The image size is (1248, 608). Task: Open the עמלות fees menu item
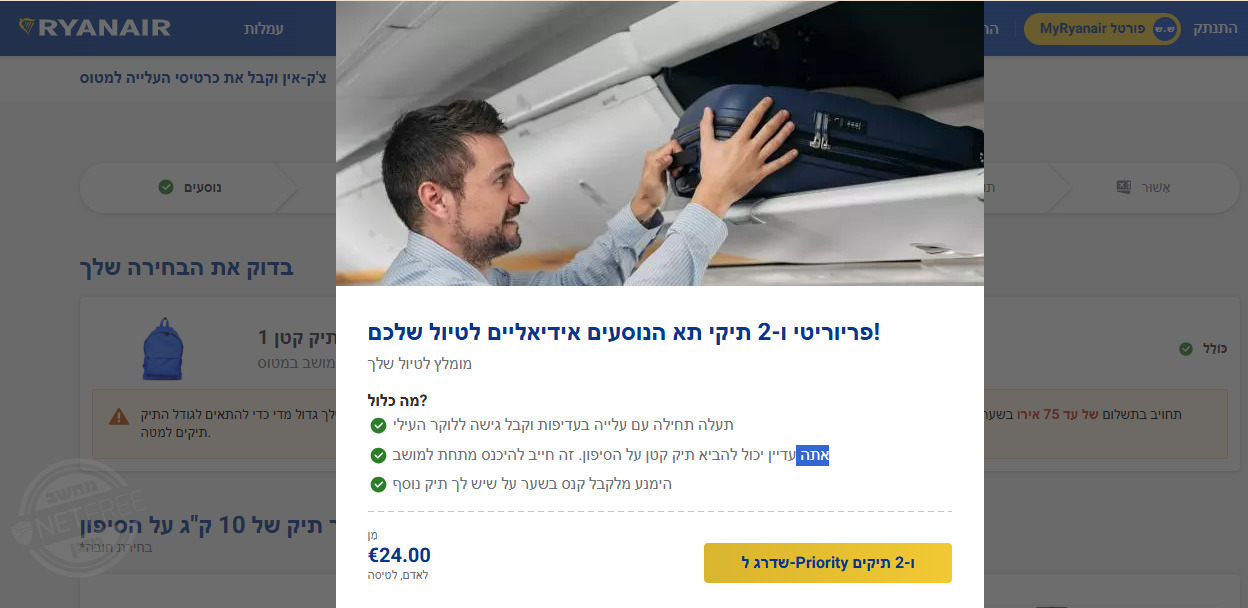(264, 28)
